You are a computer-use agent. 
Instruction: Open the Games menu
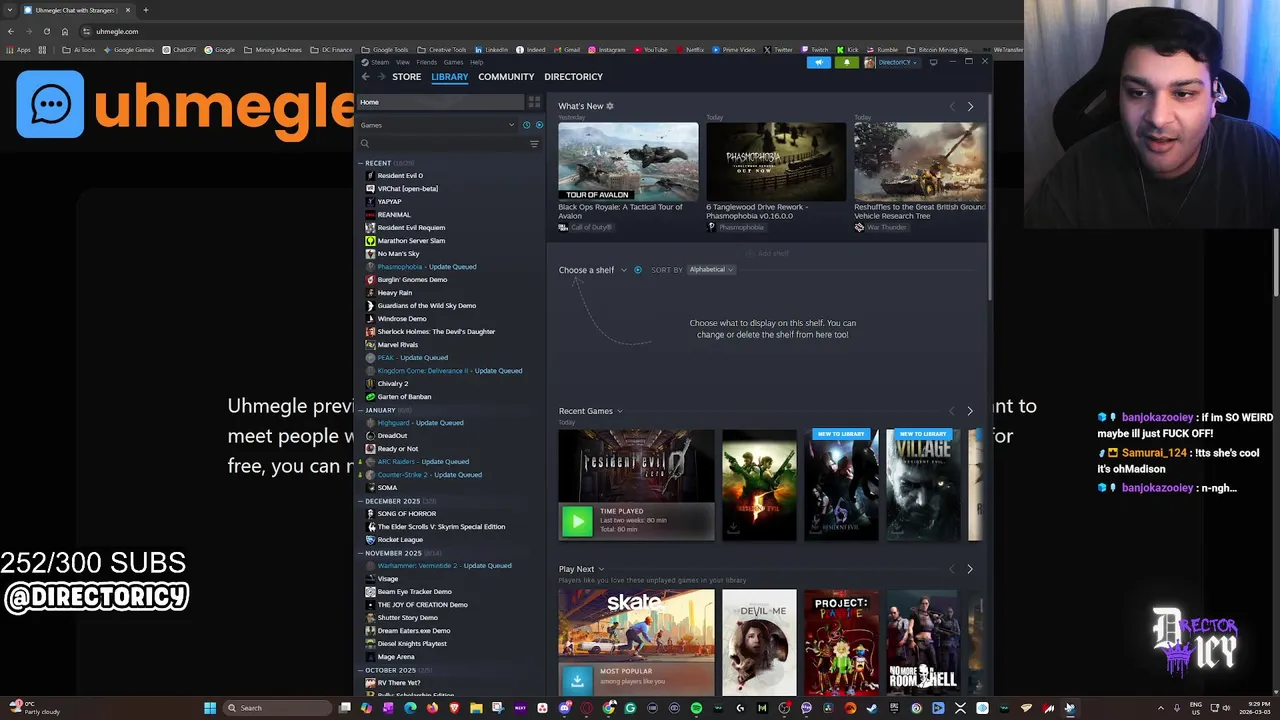point(453,62)
